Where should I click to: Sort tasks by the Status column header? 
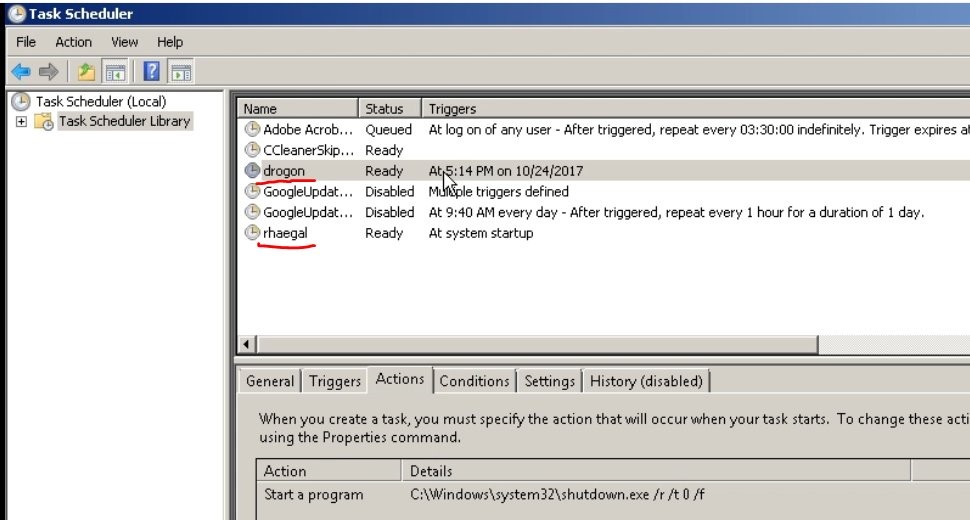[390, 109]
